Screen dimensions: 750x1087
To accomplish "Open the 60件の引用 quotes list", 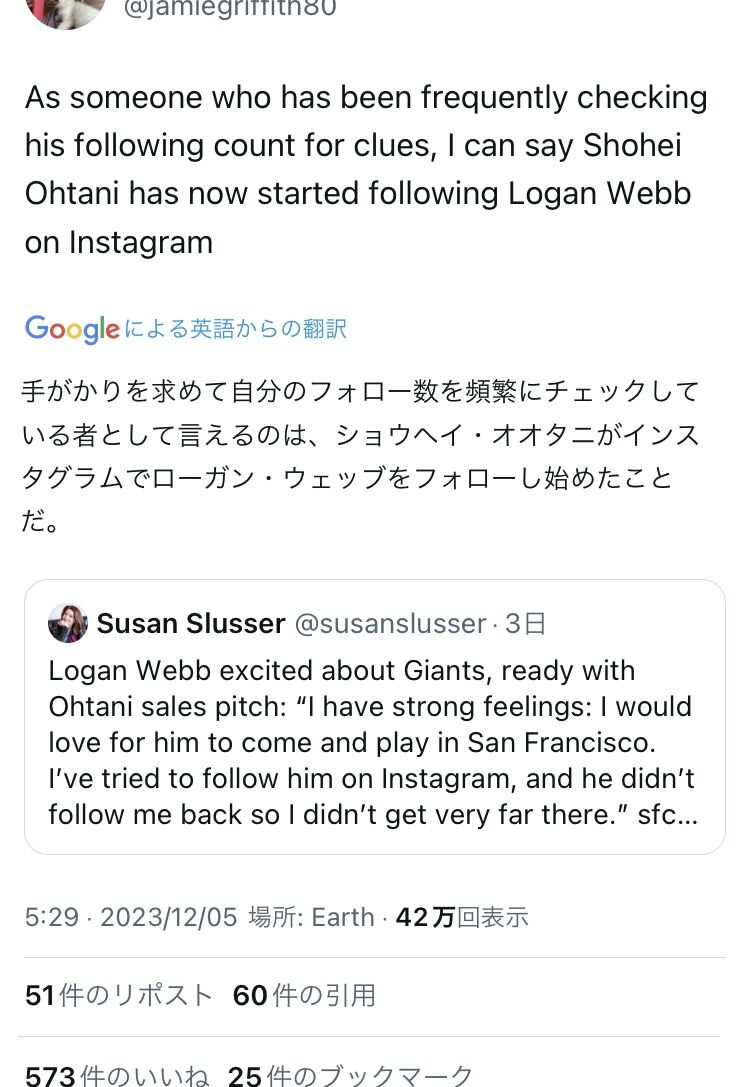I will [x=304, y=995].
